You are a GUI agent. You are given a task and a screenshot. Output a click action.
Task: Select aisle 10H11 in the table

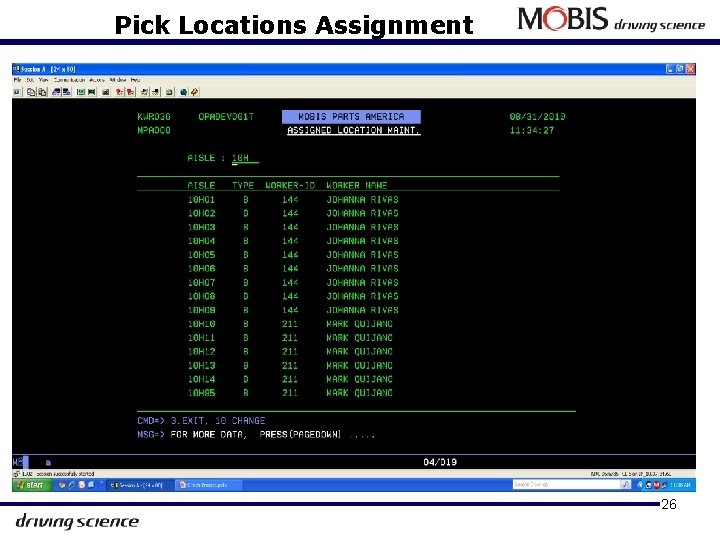pos(201,338)
